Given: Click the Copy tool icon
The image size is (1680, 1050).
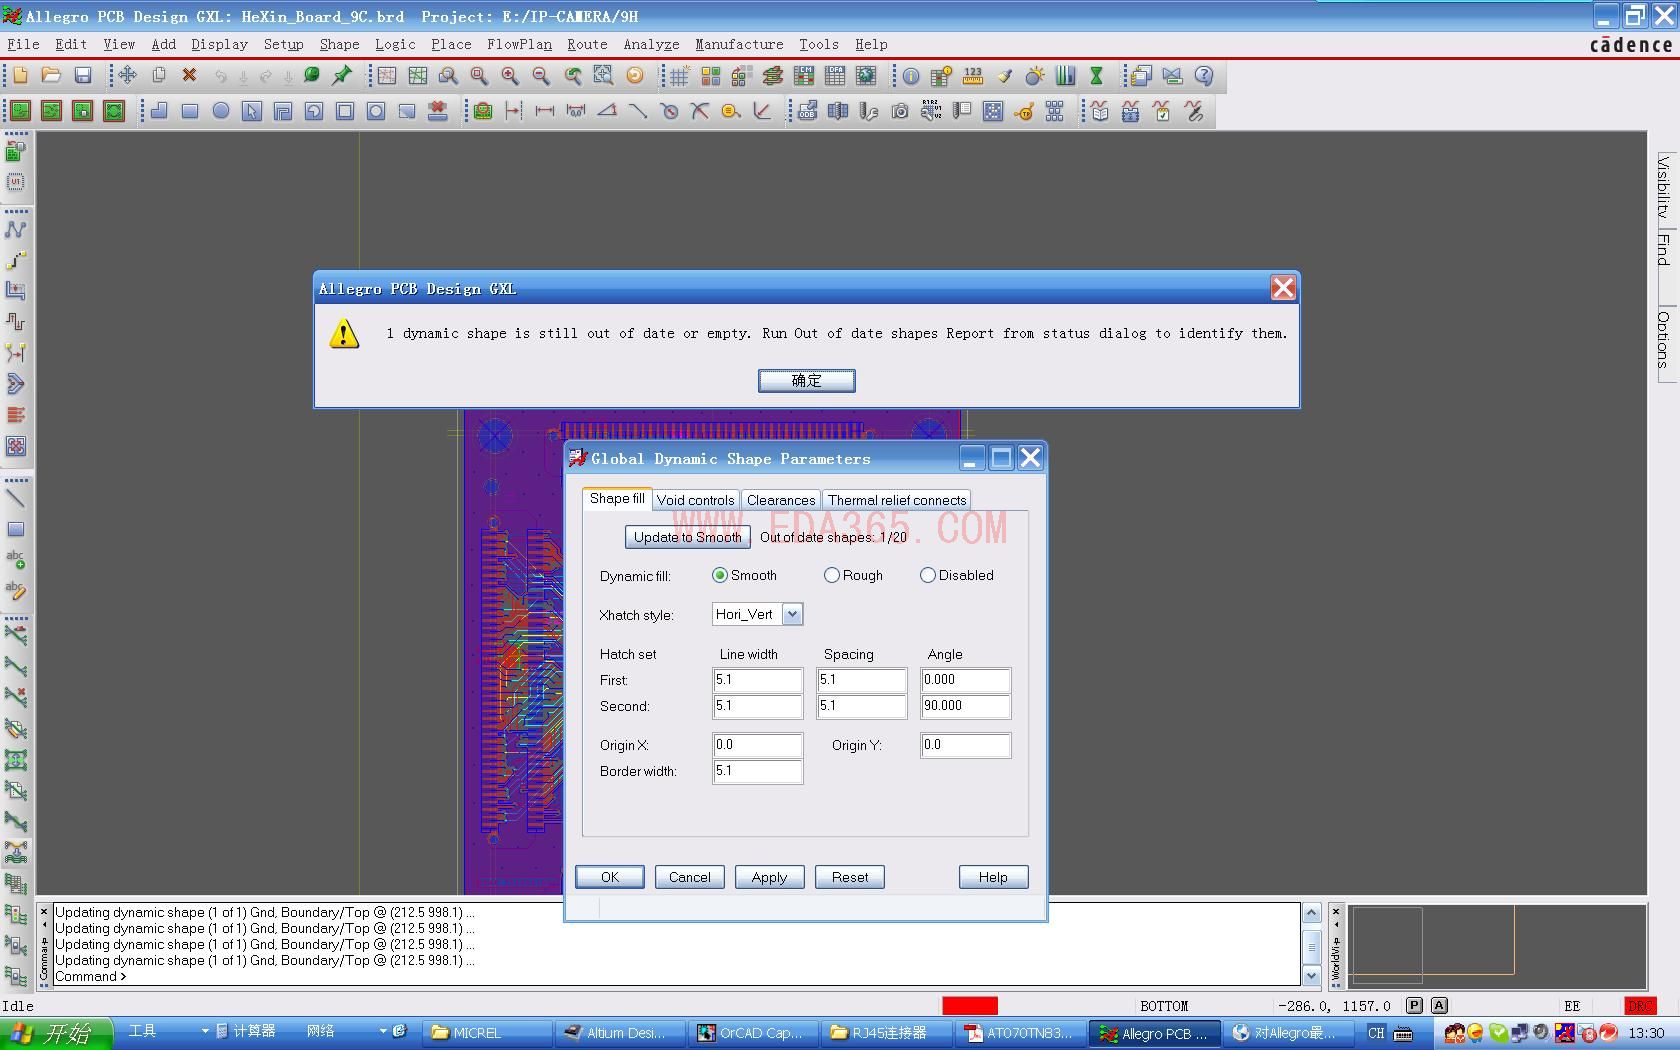Looking at the screenshot, I should pyautogui.click(x=158, y=76).
